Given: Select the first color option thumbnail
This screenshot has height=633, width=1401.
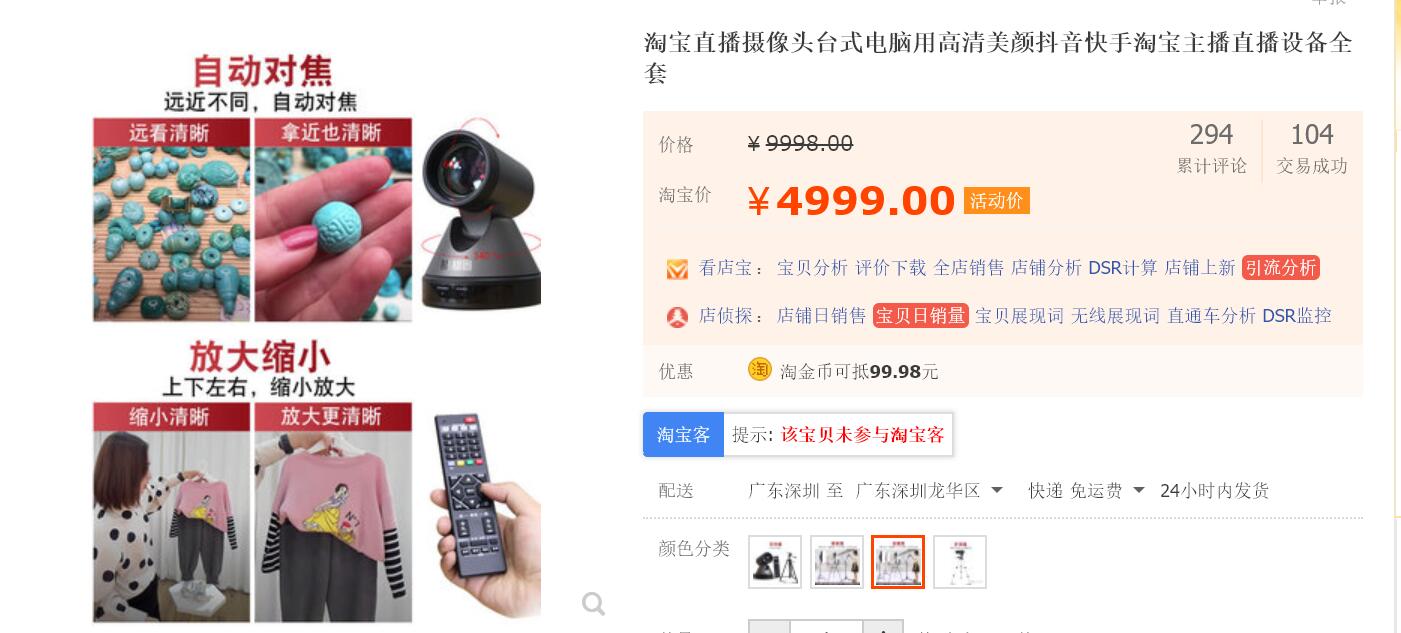Looking at the screenshot, I should pos(775,562).
